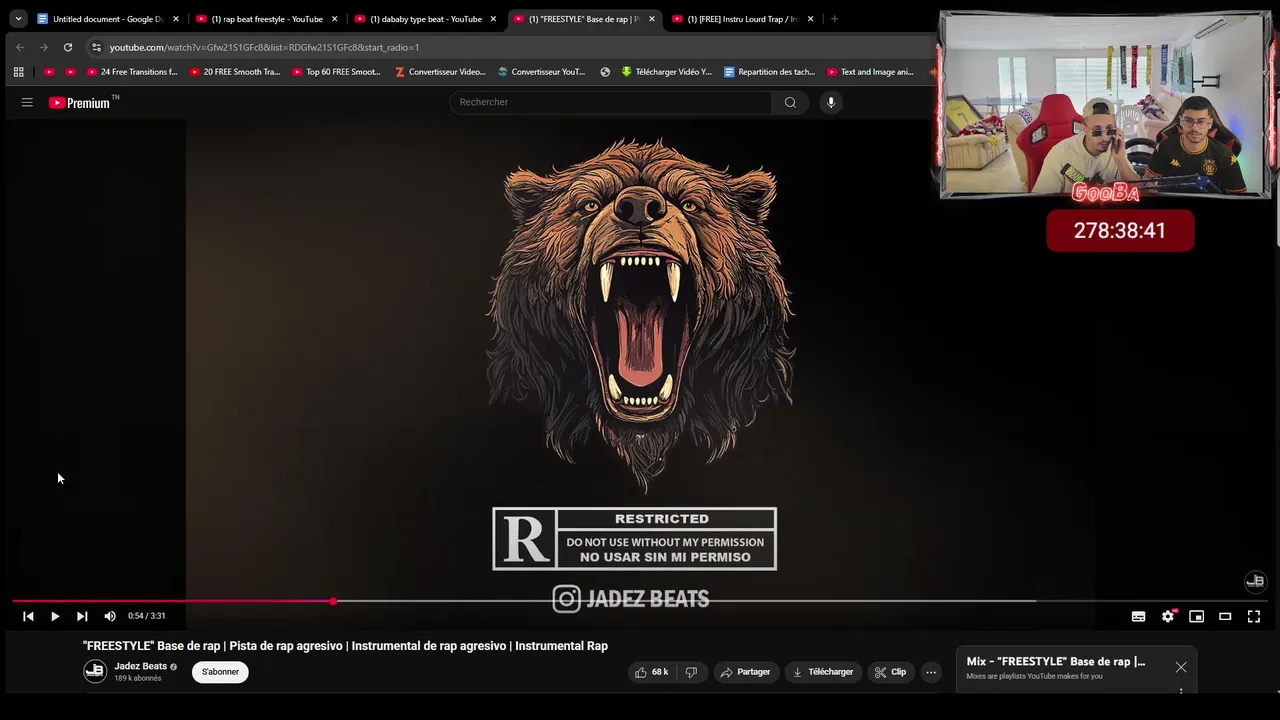Share the video via Partager
The height and width of the screenshot is (720, 1280).
[746, 672]
